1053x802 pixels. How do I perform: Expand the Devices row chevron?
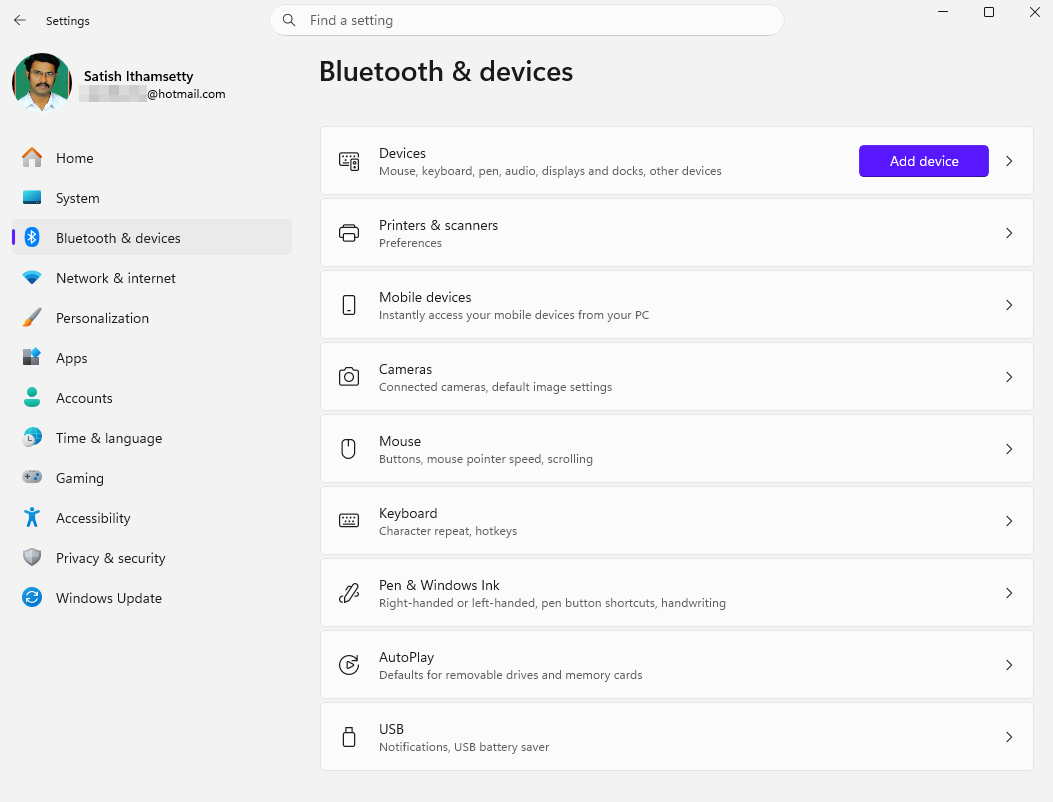[1009, 161]
